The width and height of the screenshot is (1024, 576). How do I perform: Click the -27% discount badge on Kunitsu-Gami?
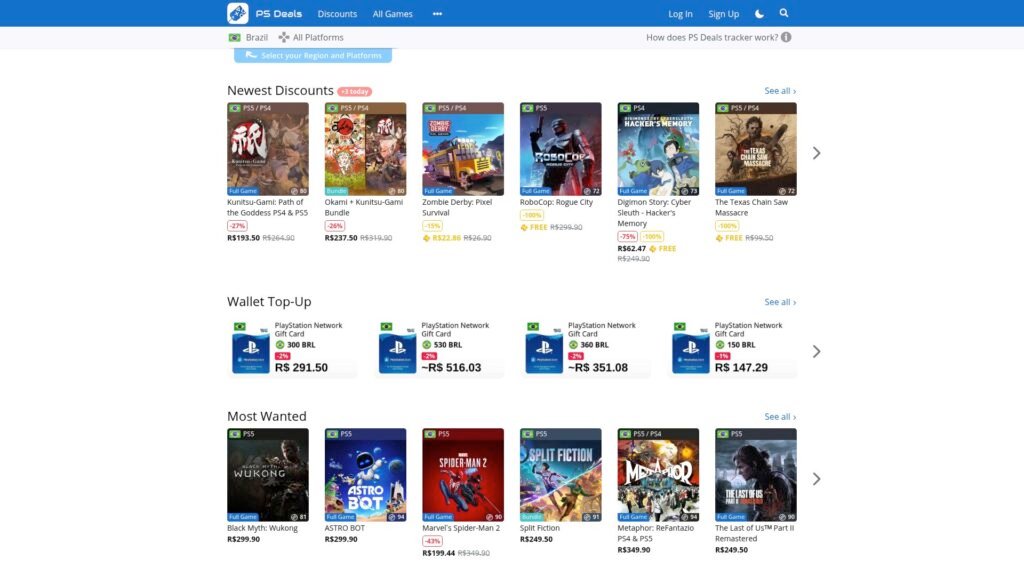237,226
